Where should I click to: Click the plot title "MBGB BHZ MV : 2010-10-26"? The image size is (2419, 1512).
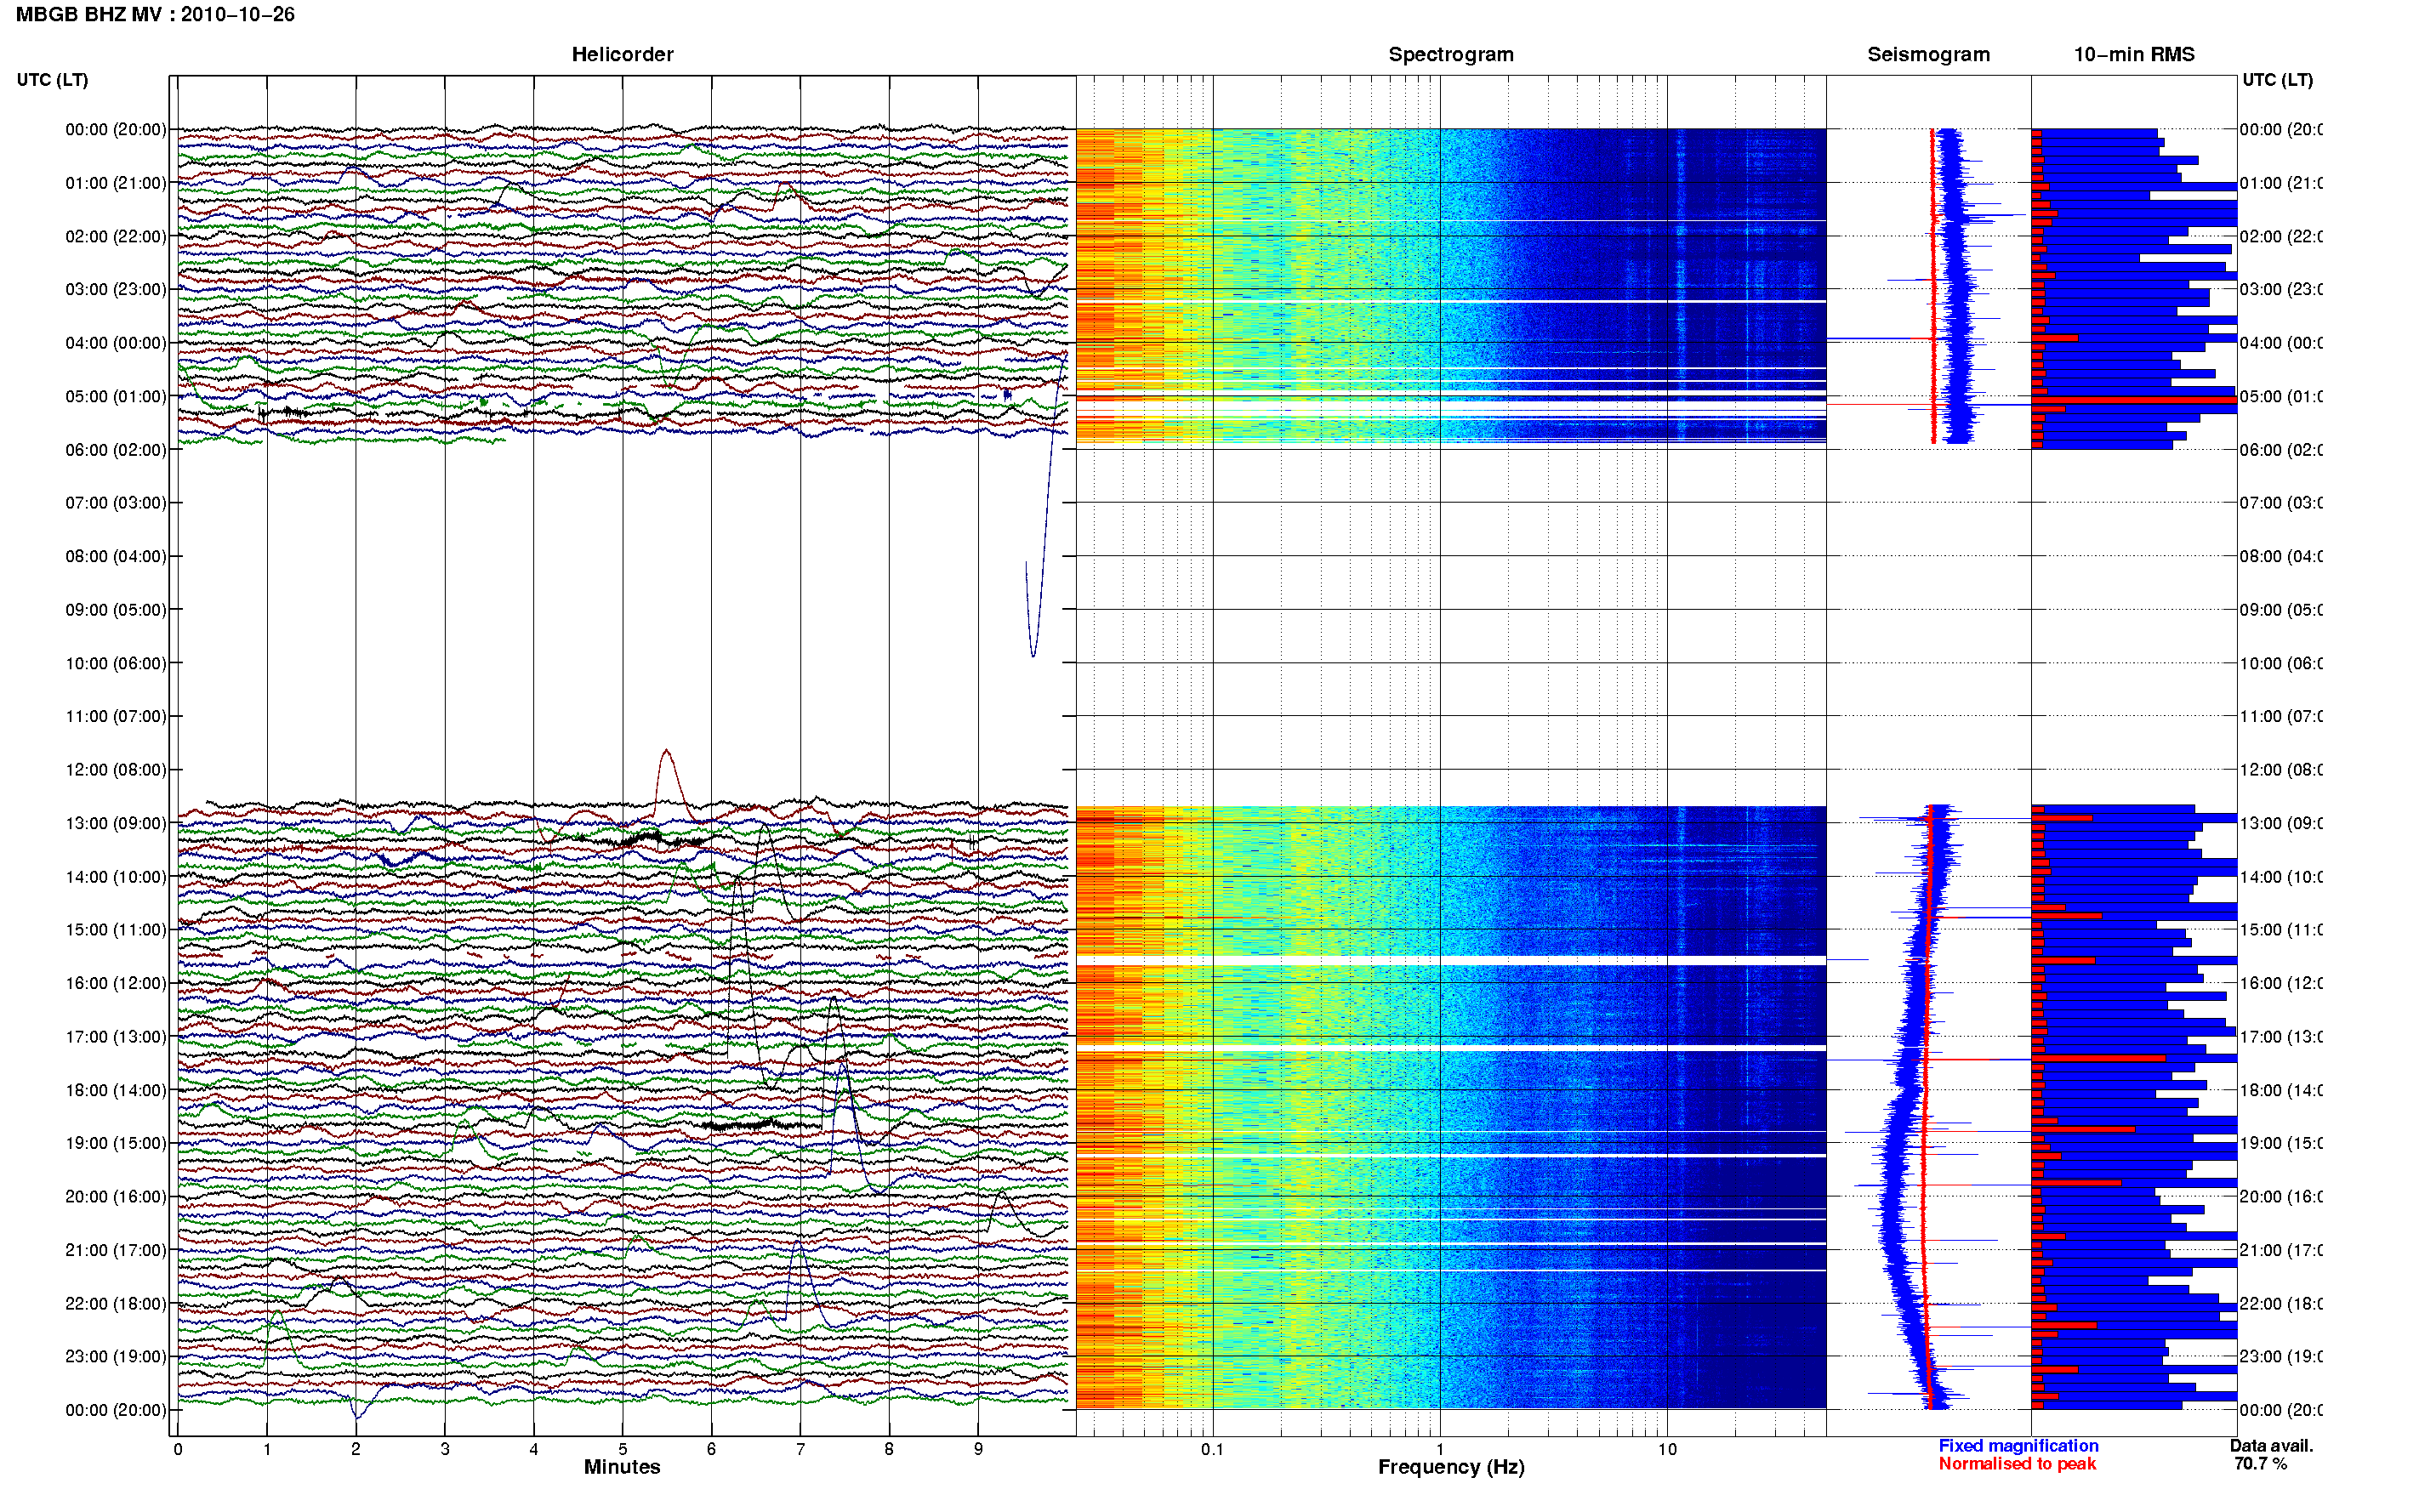156,15
